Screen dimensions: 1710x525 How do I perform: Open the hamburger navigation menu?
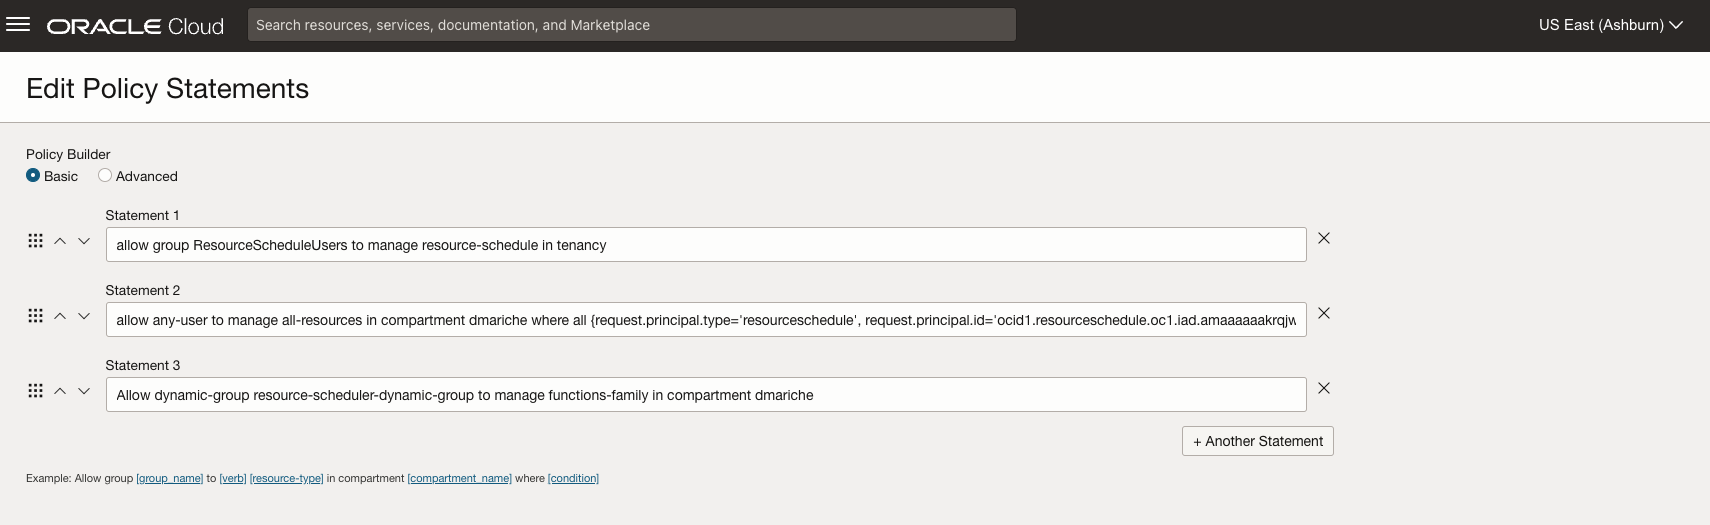pos(18,25)
